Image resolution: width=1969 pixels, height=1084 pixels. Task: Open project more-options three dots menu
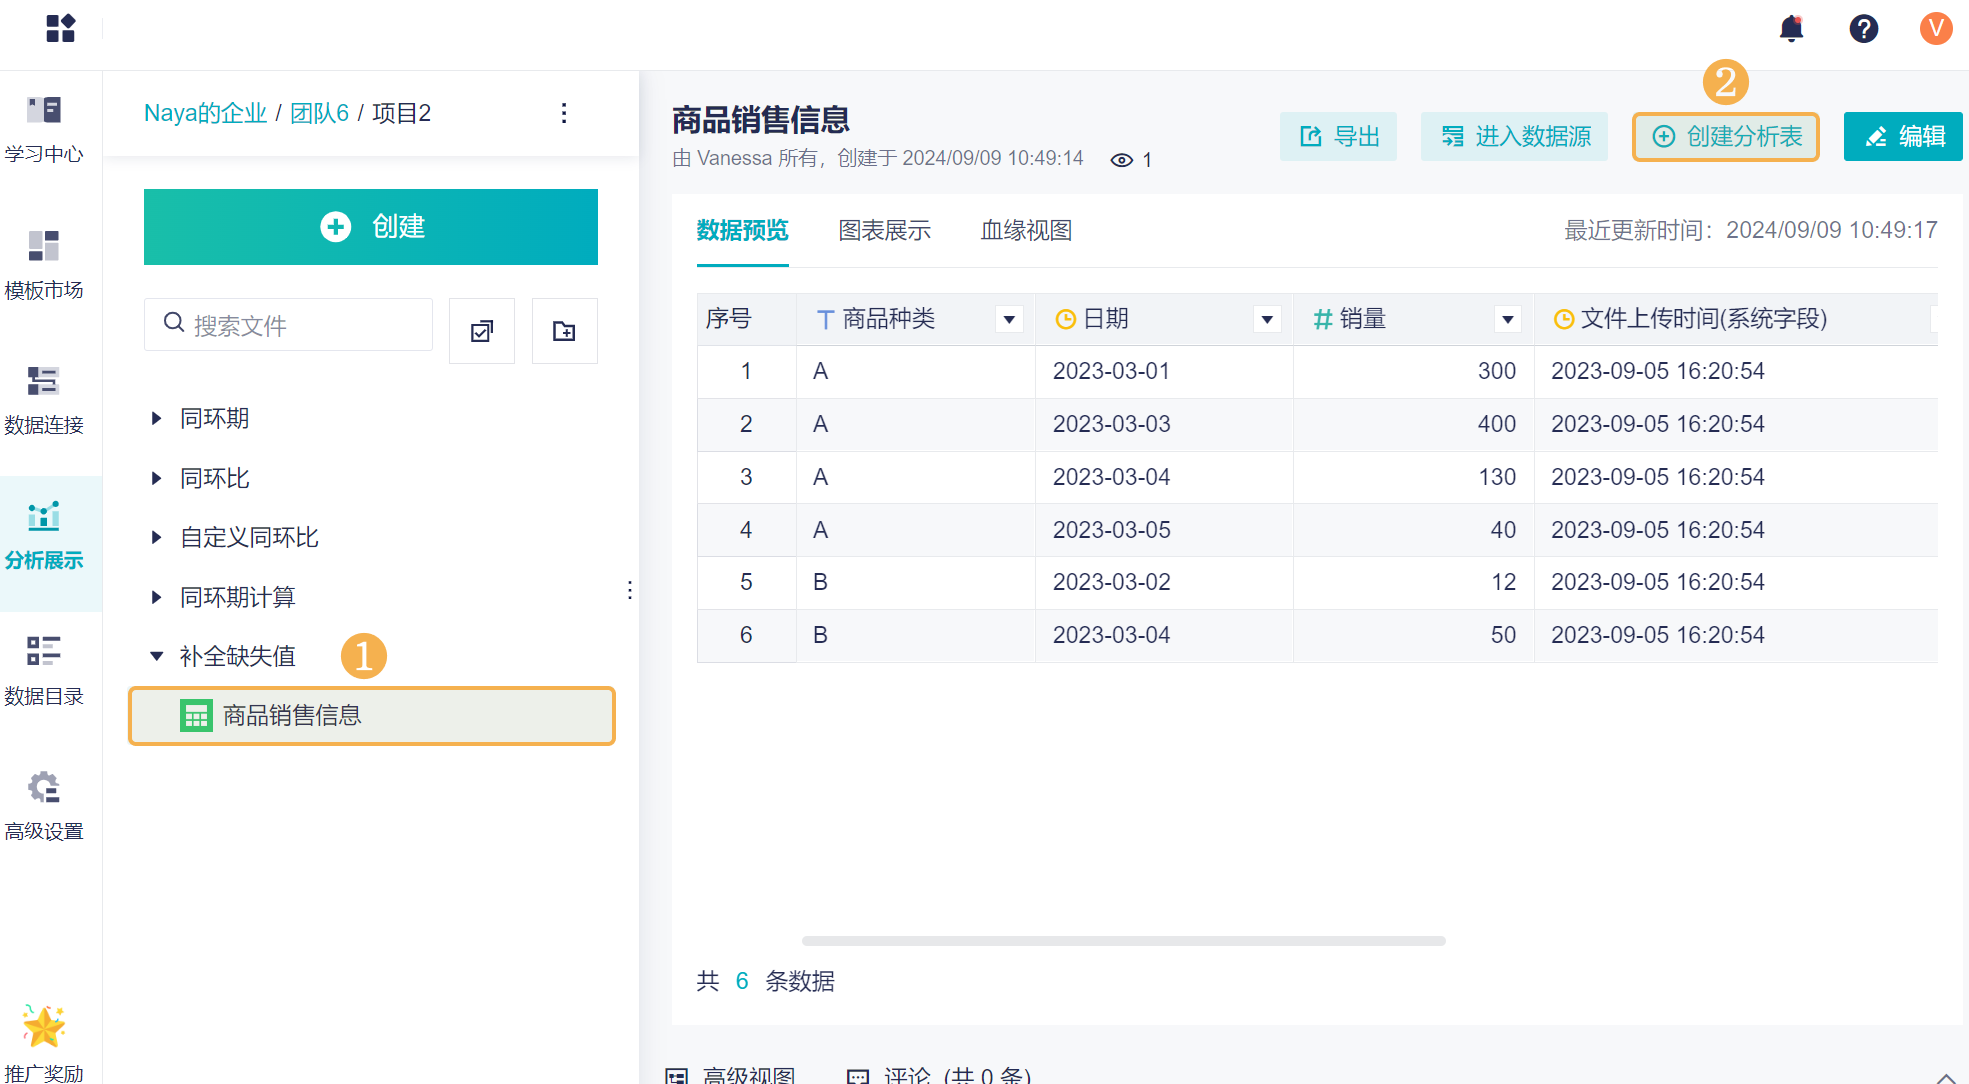point(564,113)
